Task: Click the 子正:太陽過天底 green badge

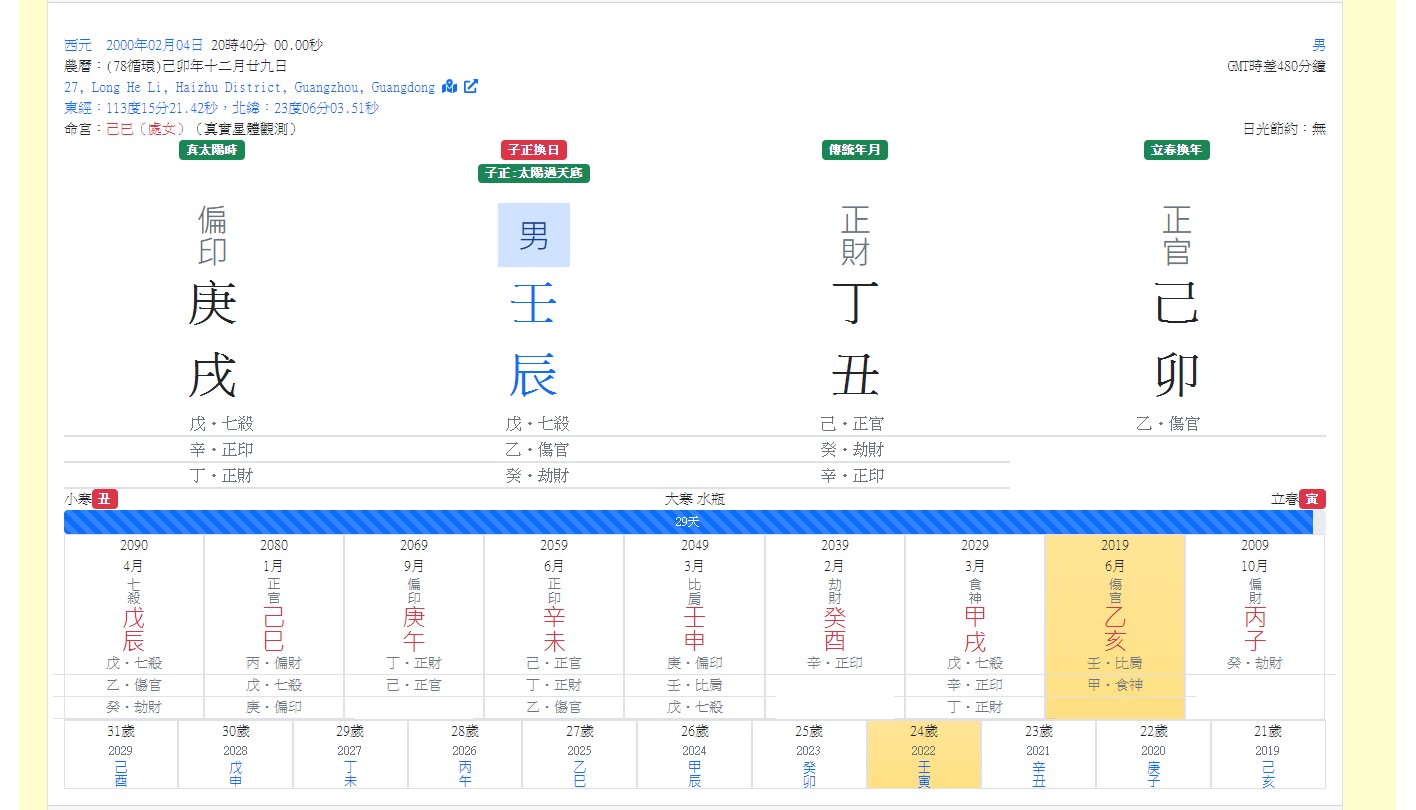Action: (534, 173)
